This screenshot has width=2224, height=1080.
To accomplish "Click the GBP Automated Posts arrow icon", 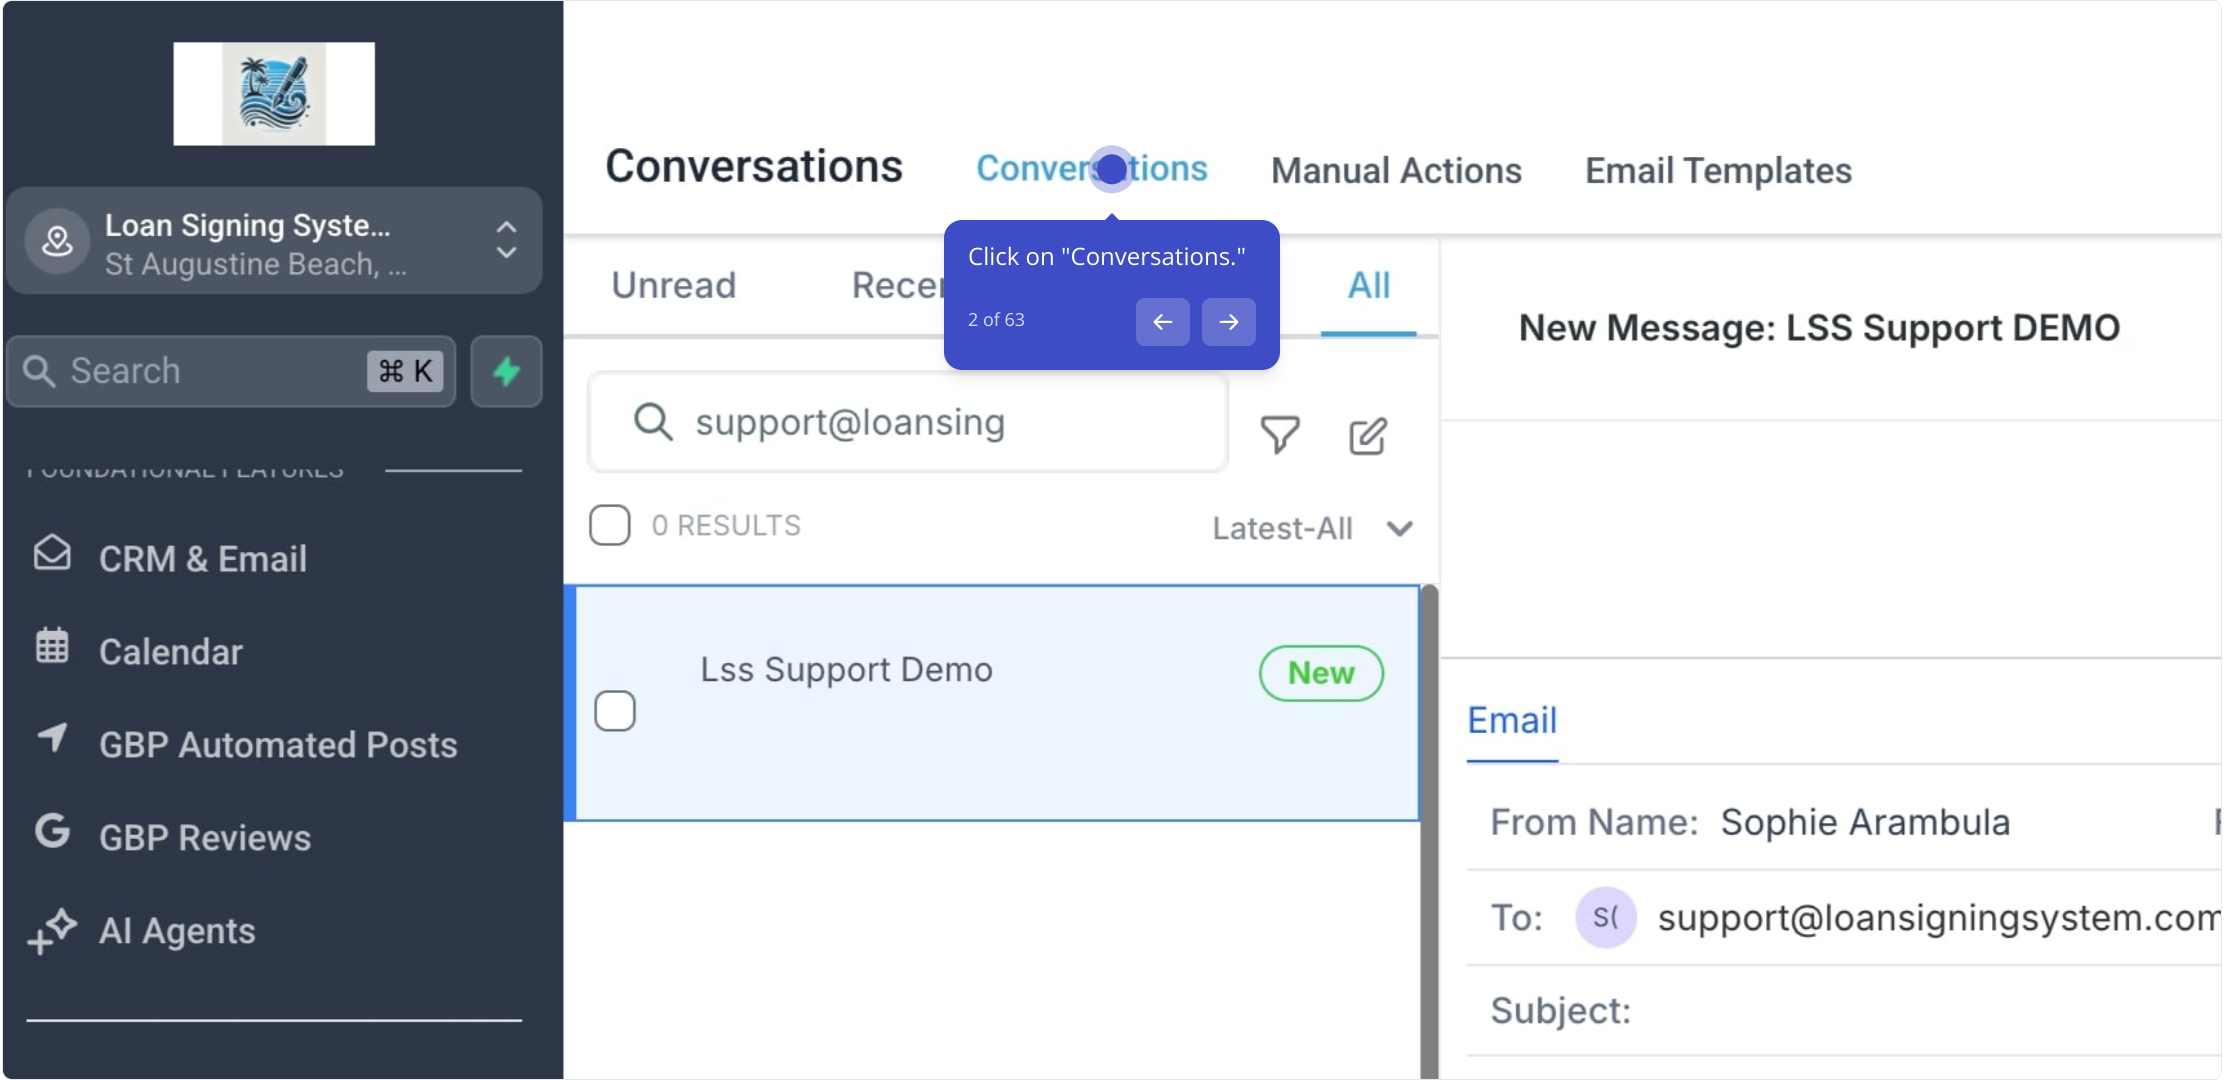I will (x=52, y=738).
